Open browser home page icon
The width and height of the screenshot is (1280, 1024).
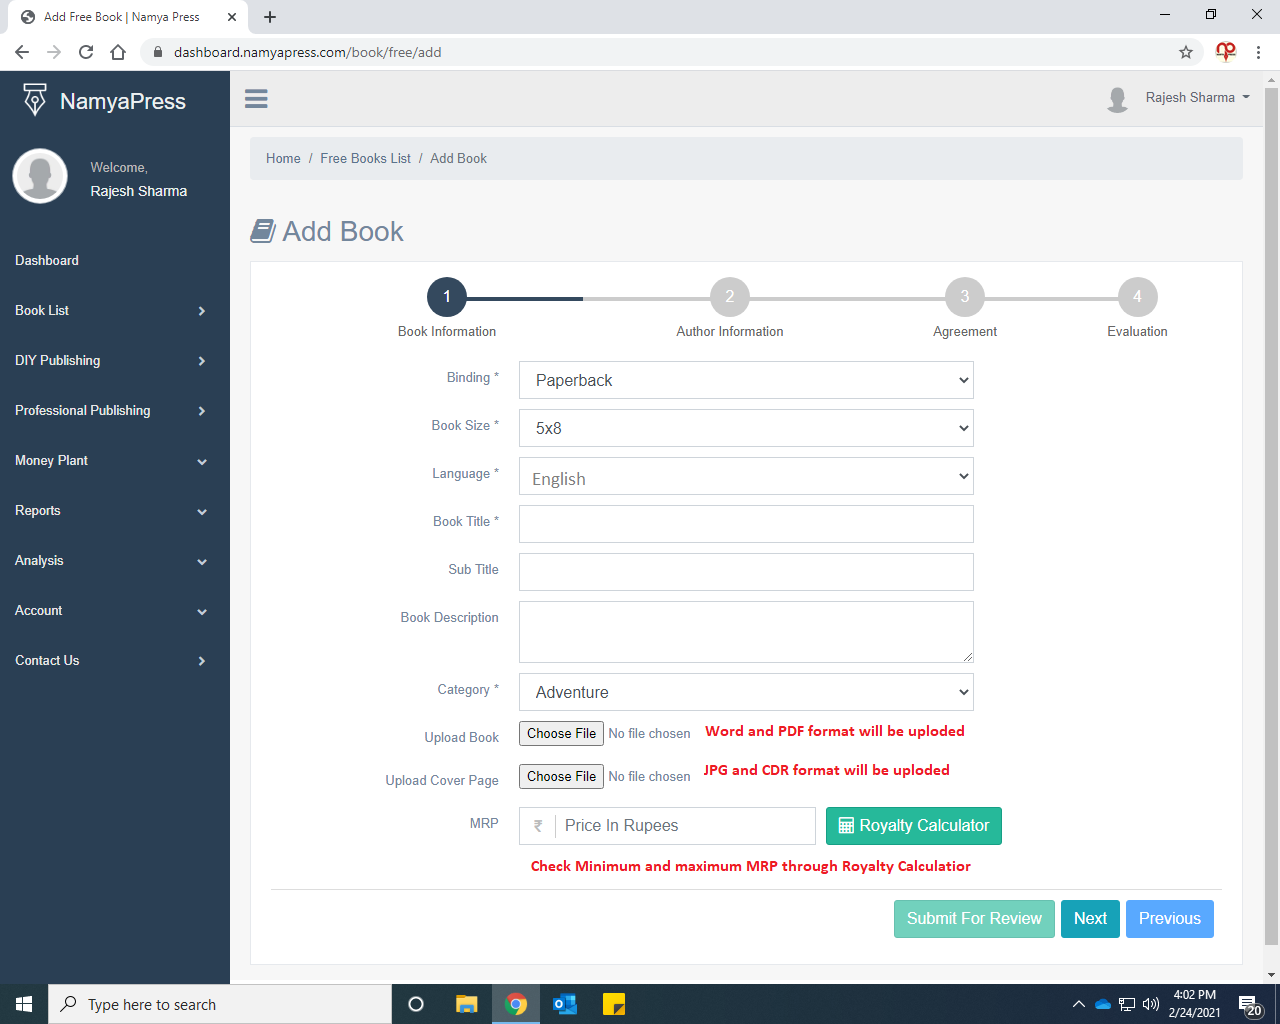tap(118, 52)
